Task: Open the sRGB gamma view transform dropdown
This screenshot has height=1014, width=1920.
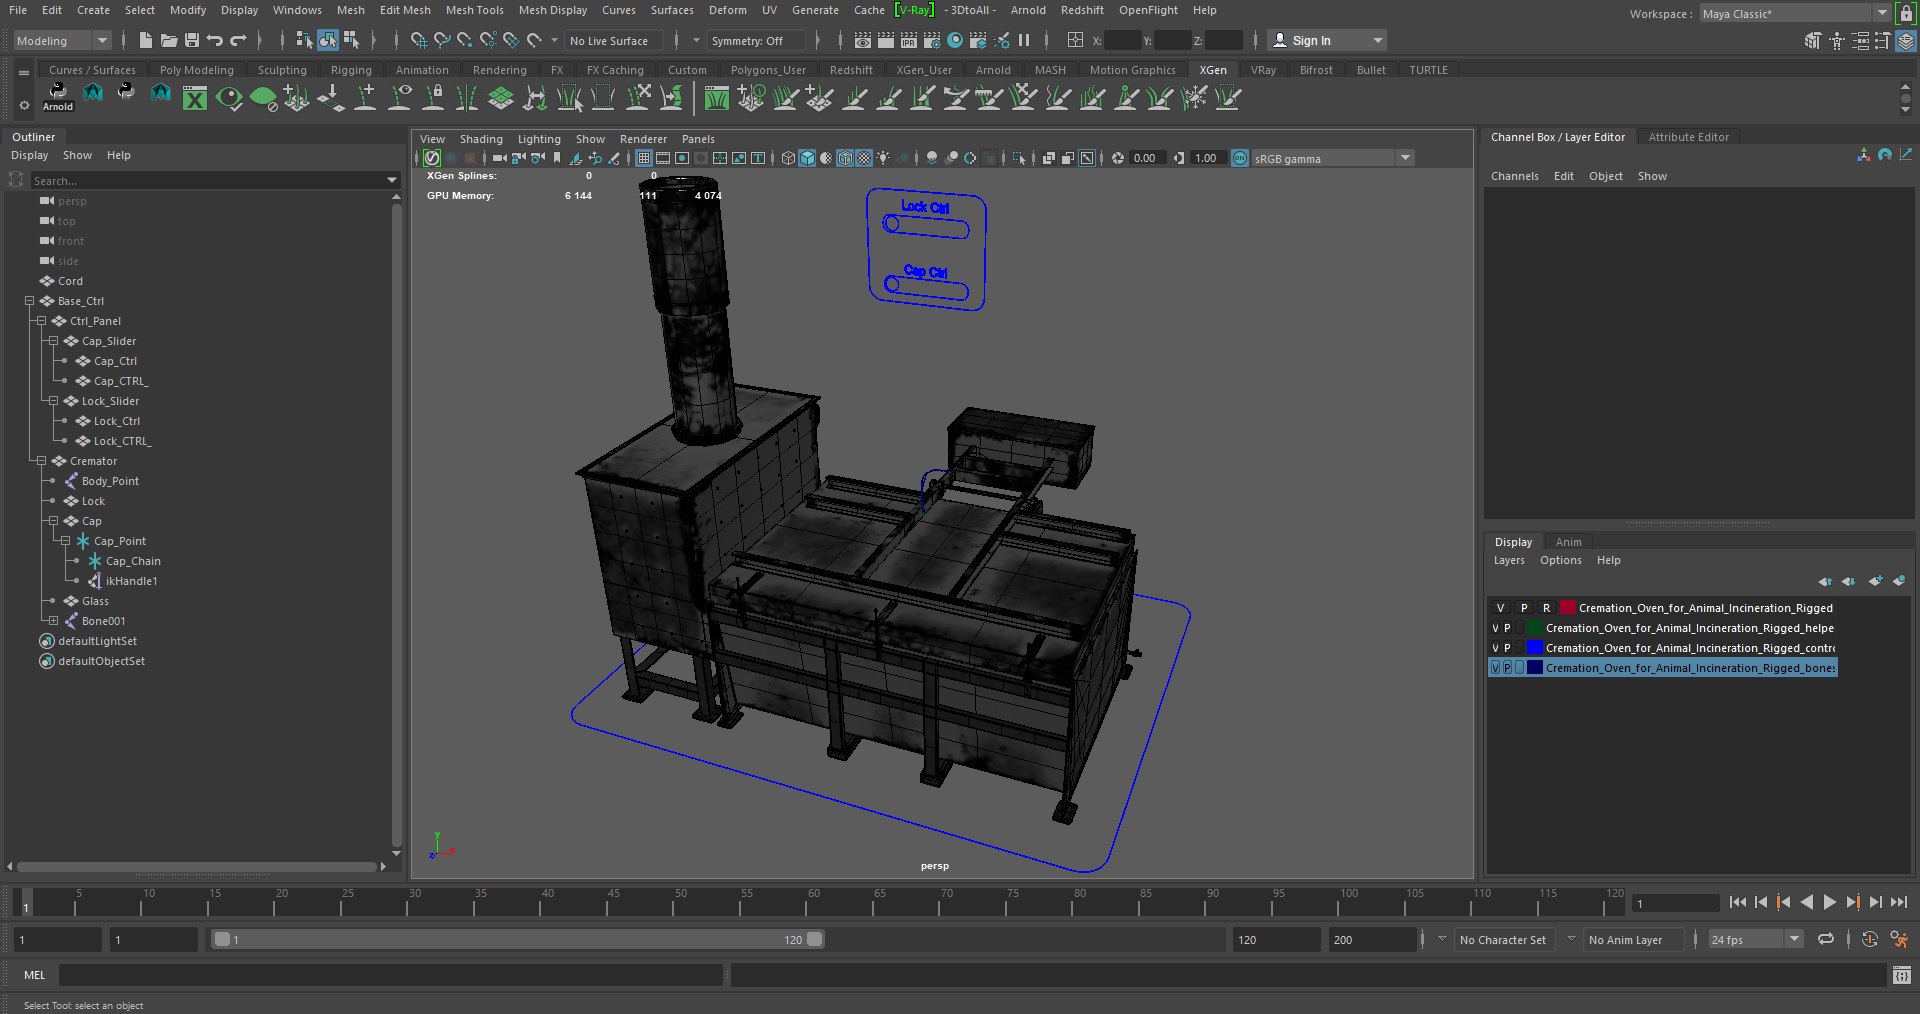Action: tap(1333, 158)
